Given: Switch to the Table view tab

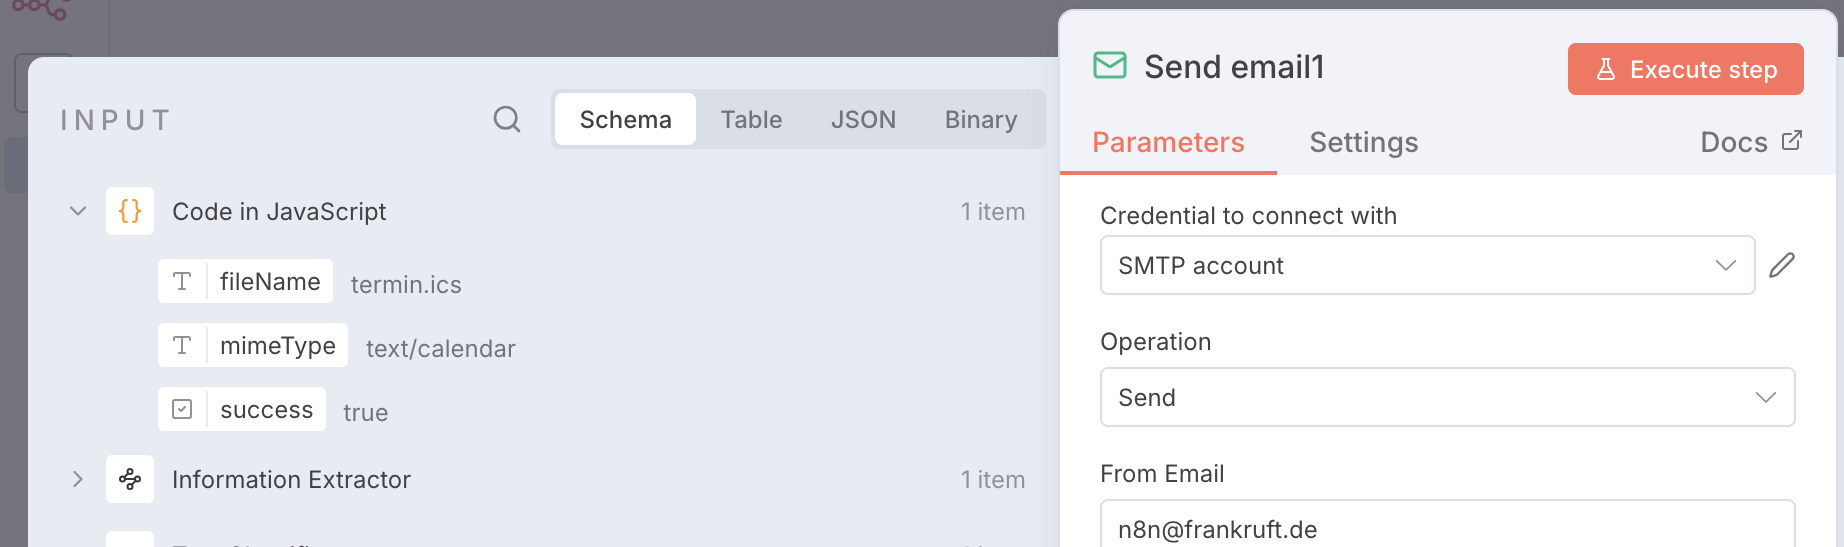Looking at the screenshot, I should coord(751,120).
